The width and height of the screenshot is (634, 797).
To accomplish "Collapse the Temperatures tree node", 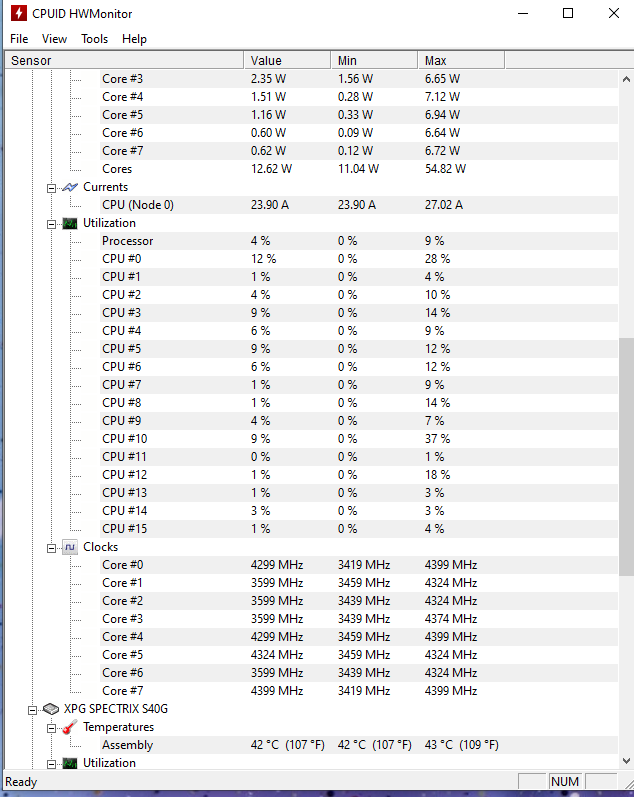I will (51, 727).
